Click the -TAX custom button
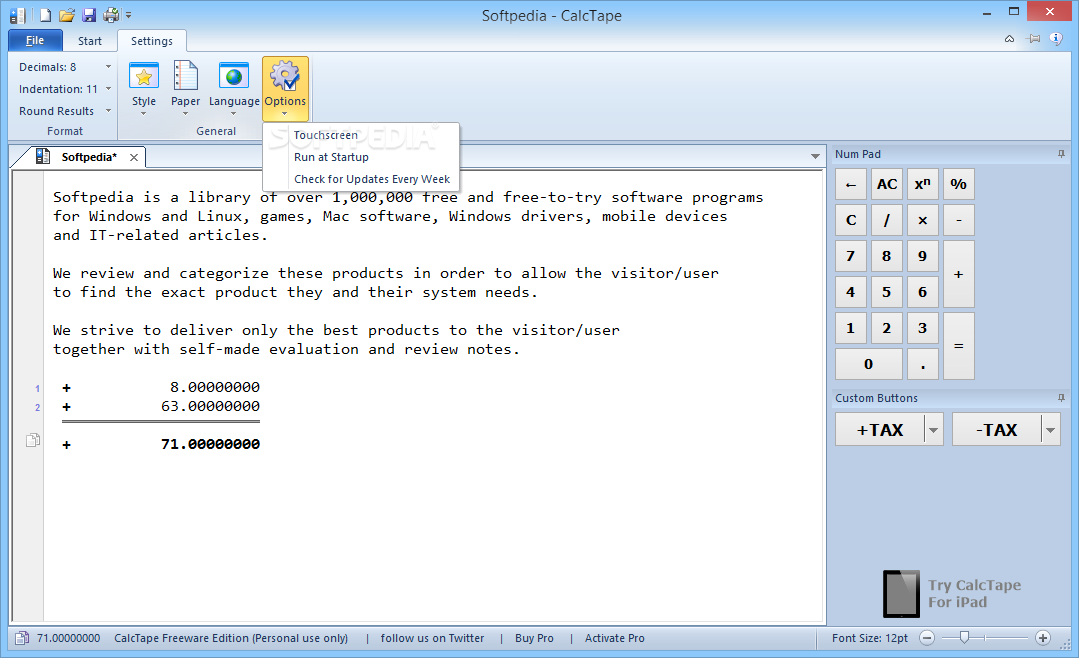Screen dimensions: 1079x658 996,429
